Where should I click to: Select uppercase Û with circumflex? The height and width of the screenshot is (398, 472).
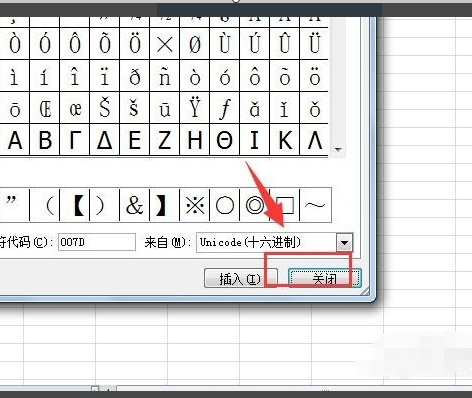[285, 44]
